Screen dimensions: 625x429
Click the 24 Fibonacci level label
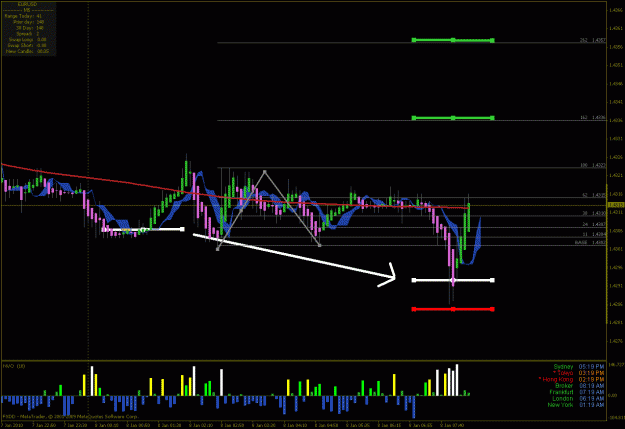pyautogui.click(x=593, y=224)
